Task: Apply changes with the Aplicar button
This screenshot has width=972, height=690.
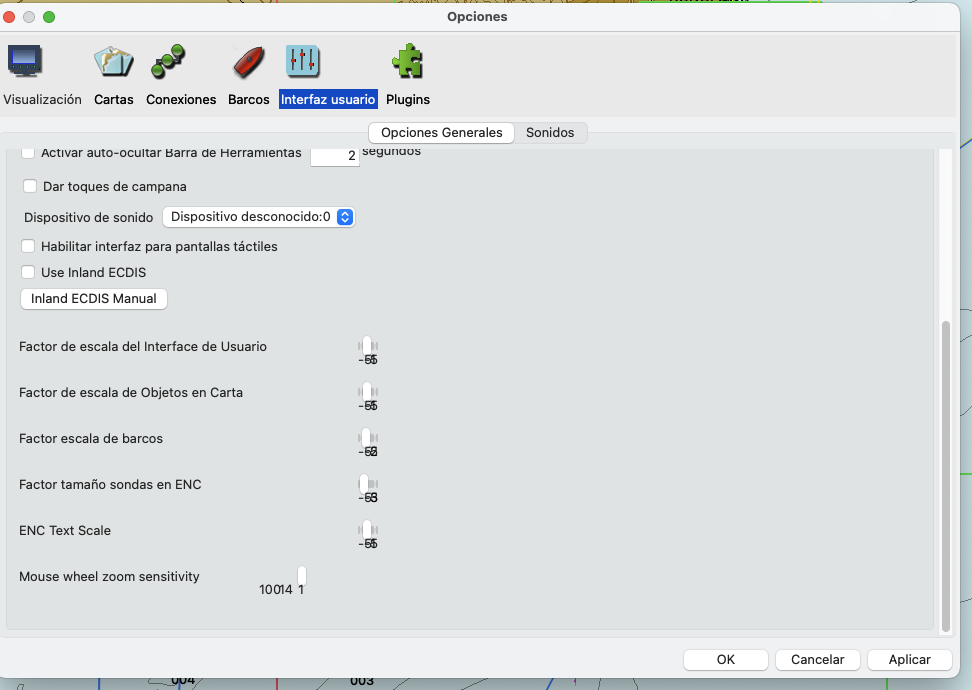Action: pyautogui.click(x=909, y=659)
